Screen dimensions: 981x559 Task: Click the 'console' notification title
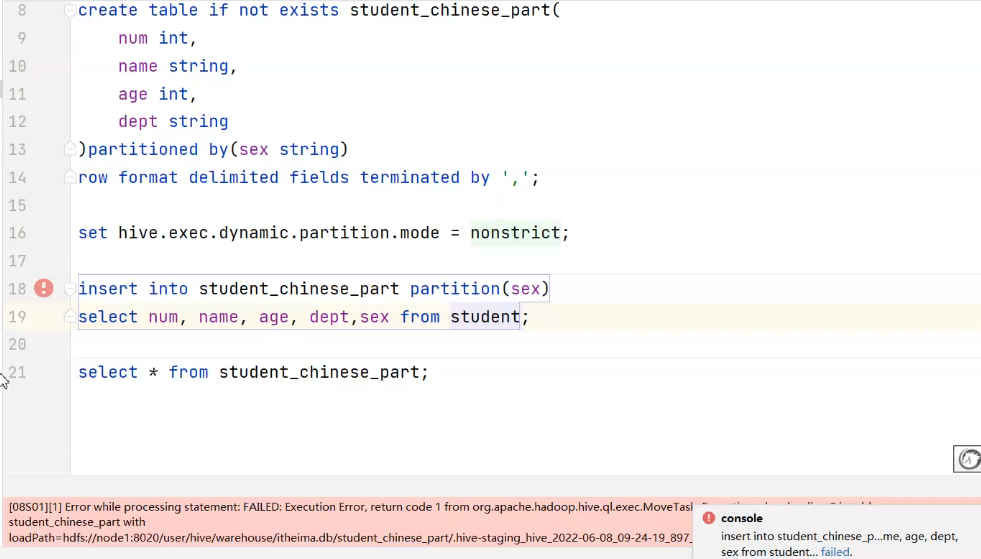(741, 518)
